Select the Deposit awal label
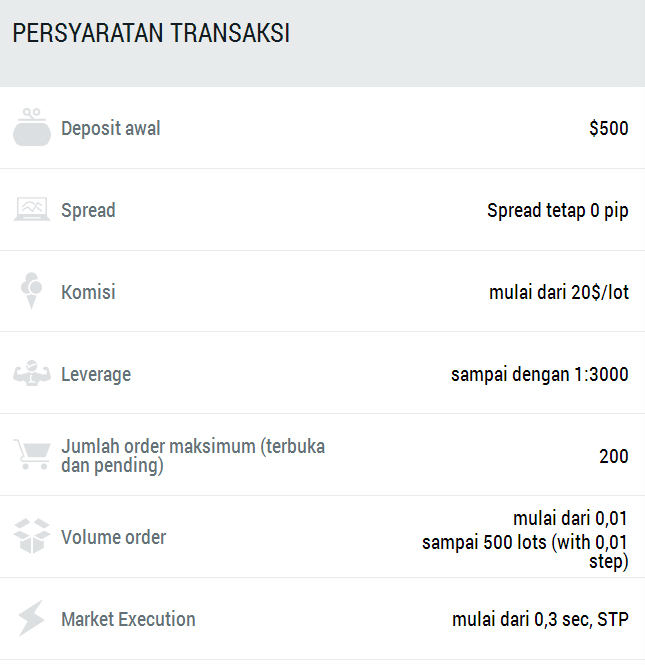 click(111, 128)
